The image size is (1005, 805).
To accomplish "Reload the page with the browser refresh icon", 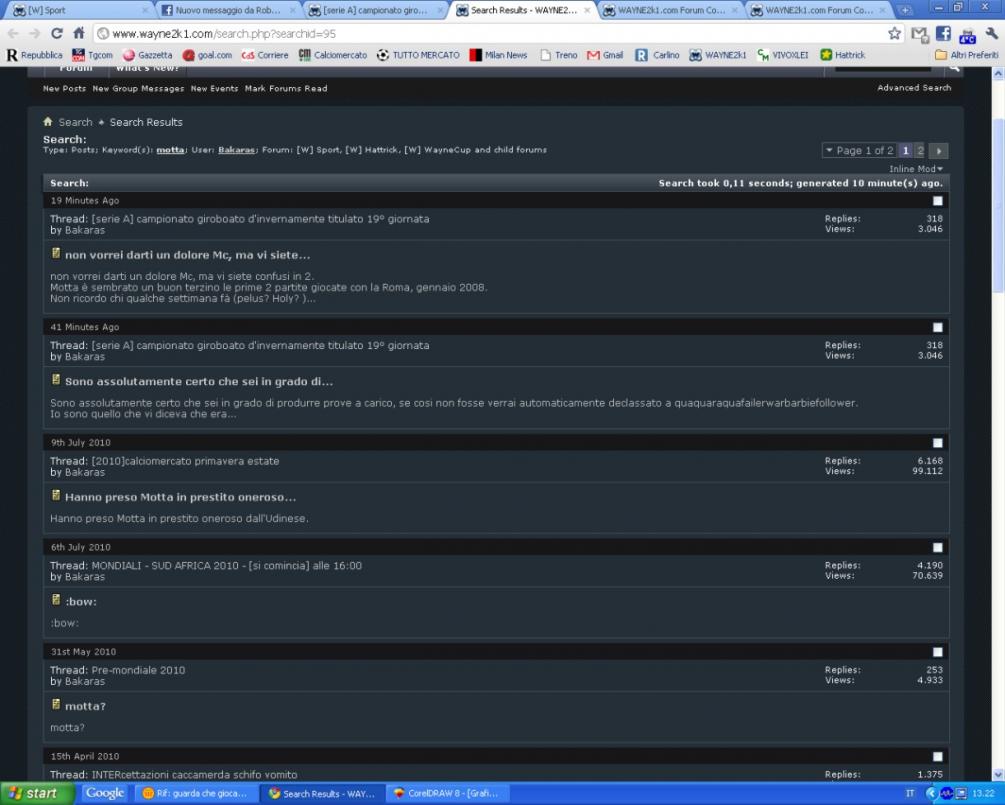I will coord(56,33).
